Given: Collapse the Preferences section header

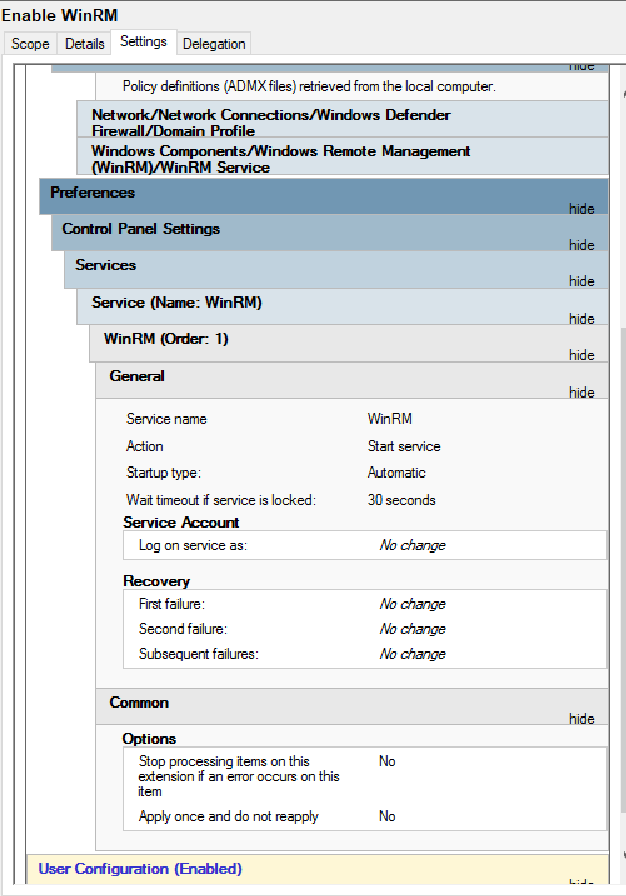Looking at the screenshot, I should click(x=324, y=196).
